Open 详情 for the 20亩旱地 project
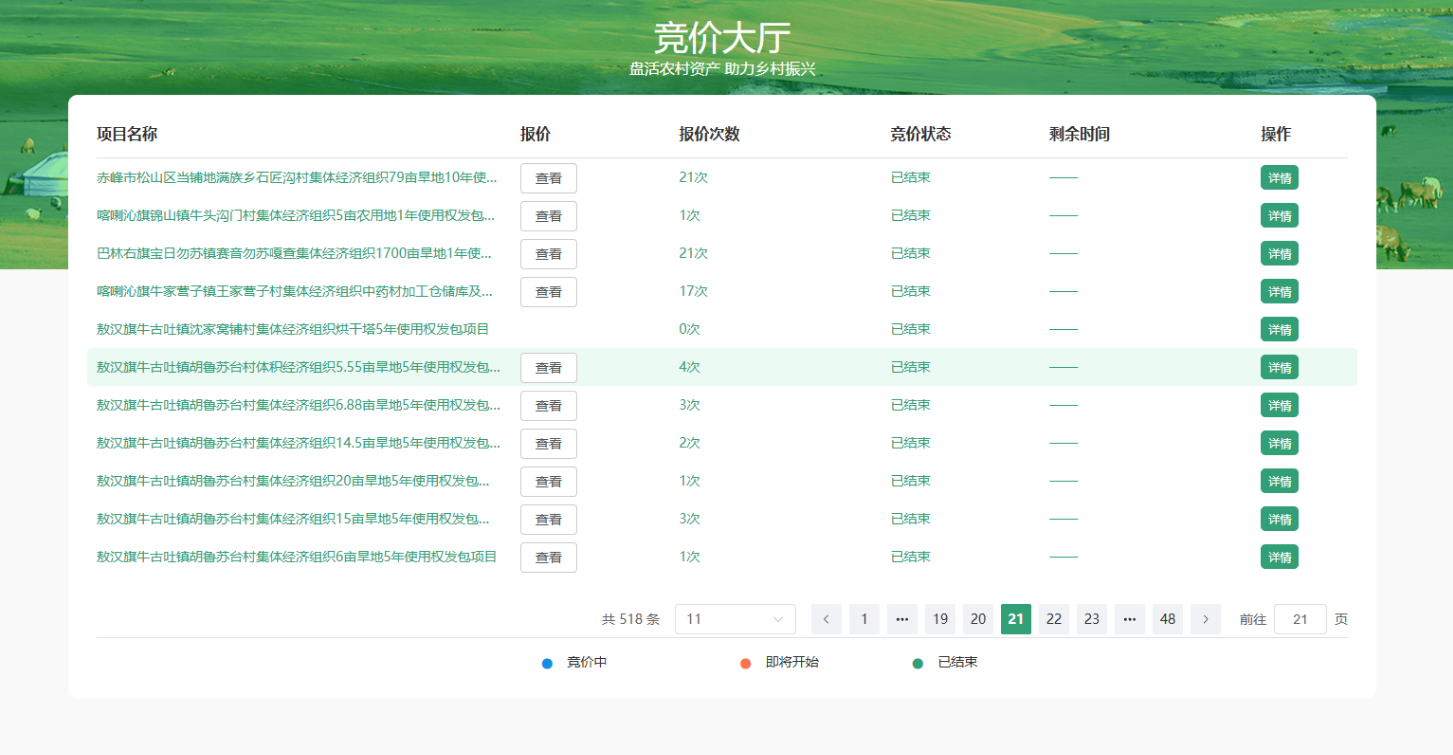The image size is (1453, 755). tap(1279, 482)
